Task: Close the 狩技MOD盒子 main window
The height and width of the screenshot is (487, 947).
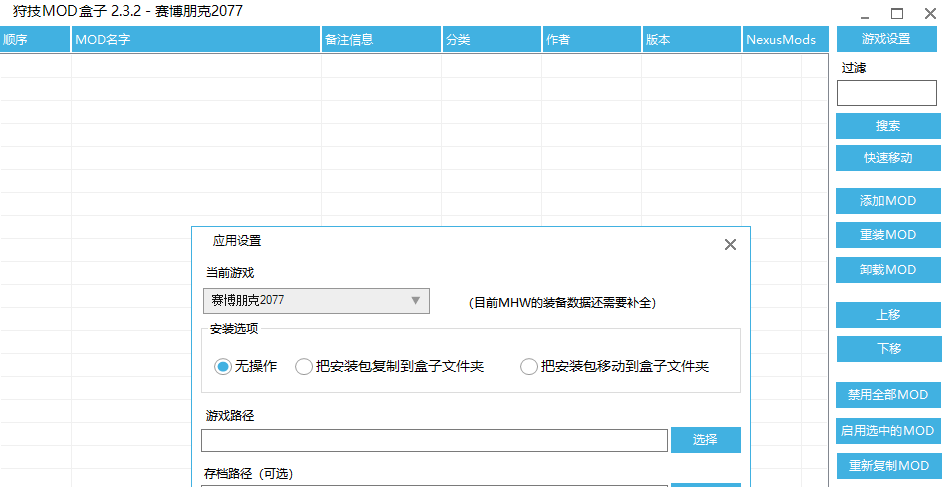Action: 930,13
